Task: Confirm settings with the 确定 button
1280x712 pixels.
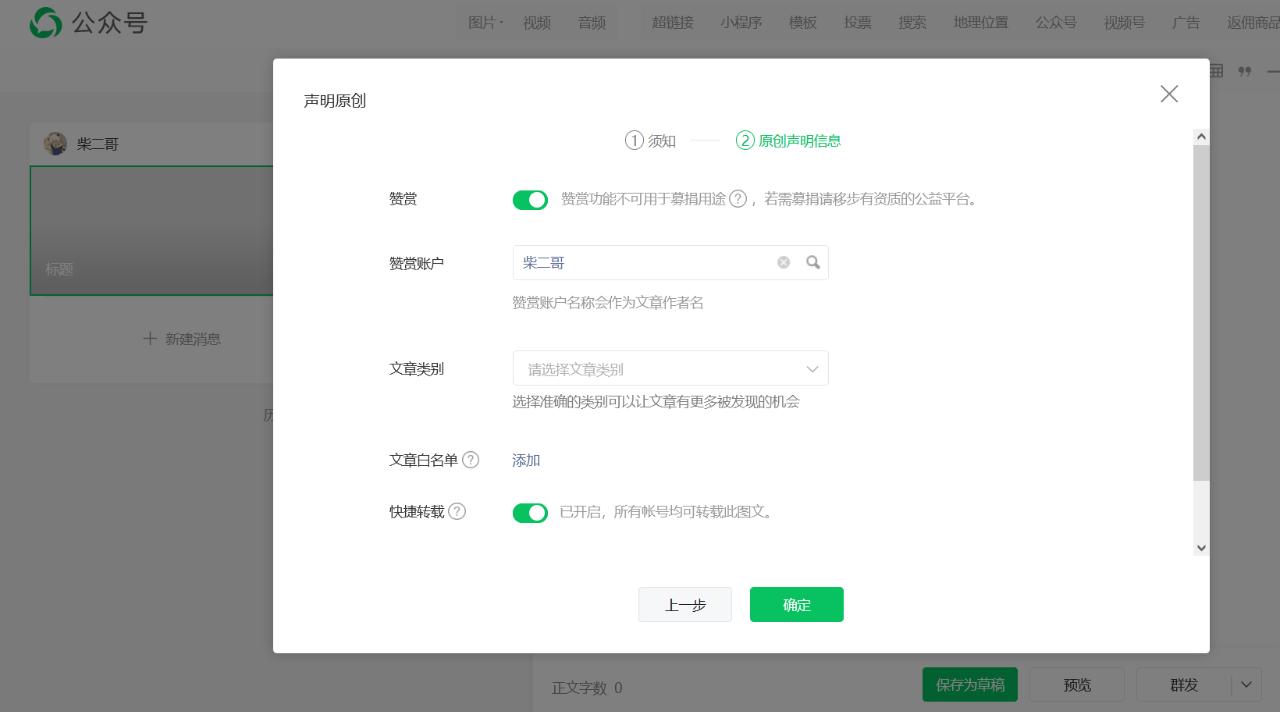Action: (x=796, y=604)
